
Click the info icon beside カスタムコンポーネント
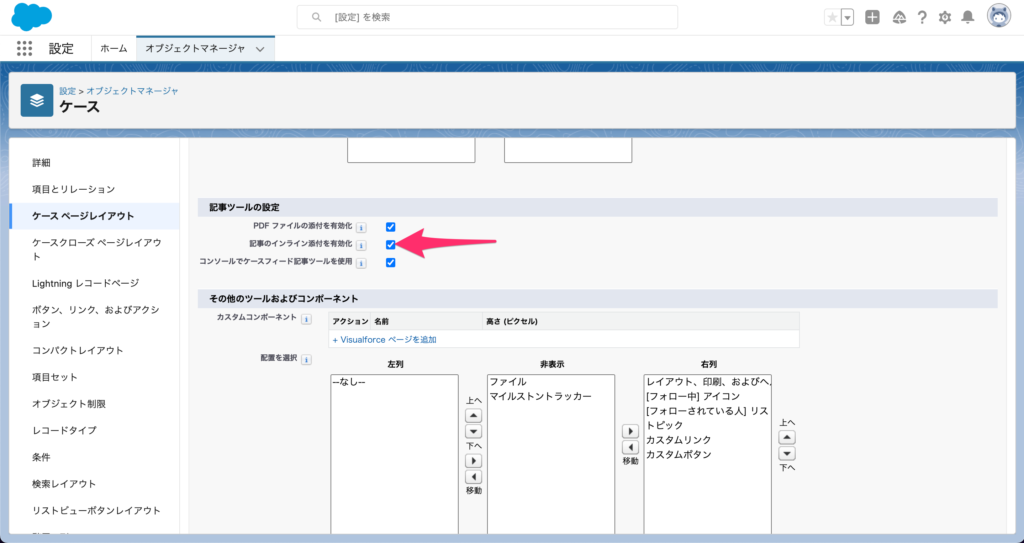[306, 319]
